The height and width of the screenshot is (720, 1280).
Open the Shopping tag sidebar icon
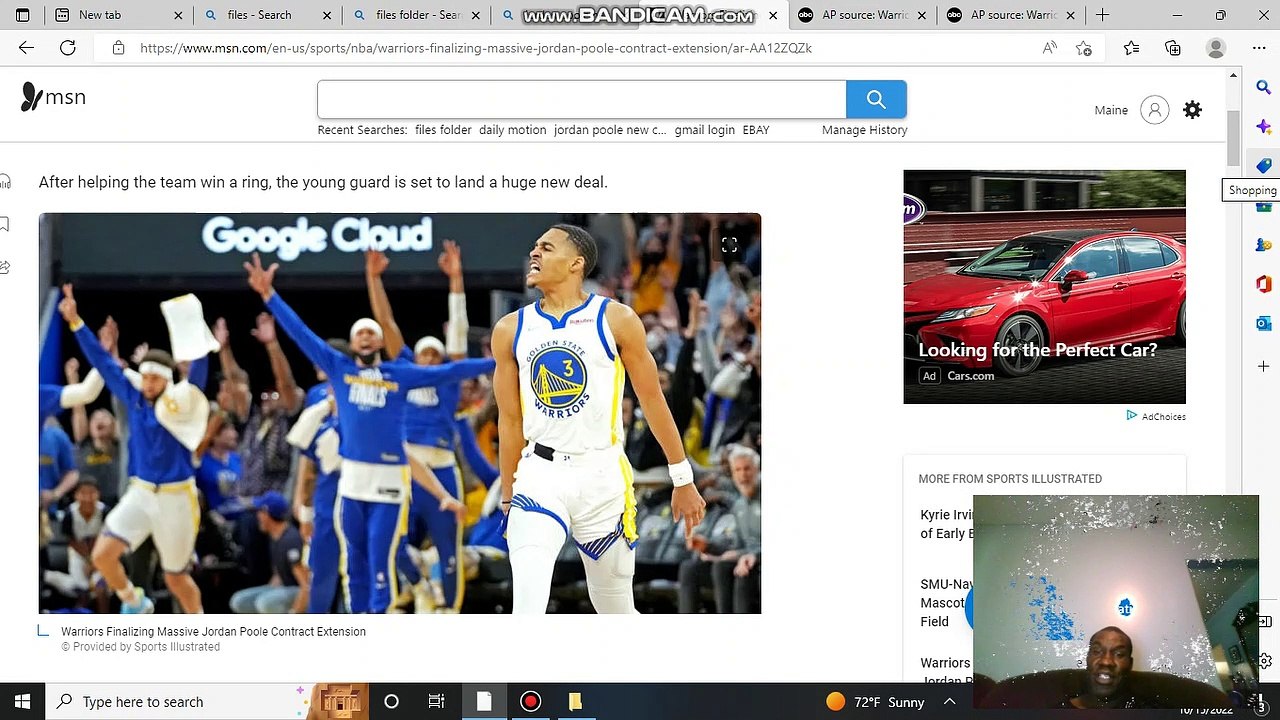(x=1263, y=166)
